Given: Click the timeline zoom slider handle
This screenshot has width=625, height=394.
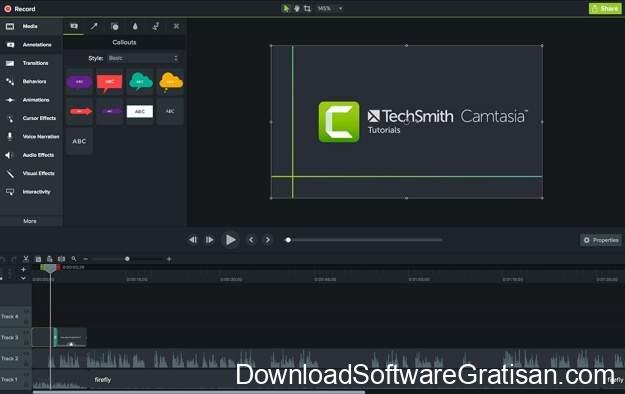Looking at the screenshot, I should tap(127, 259).
